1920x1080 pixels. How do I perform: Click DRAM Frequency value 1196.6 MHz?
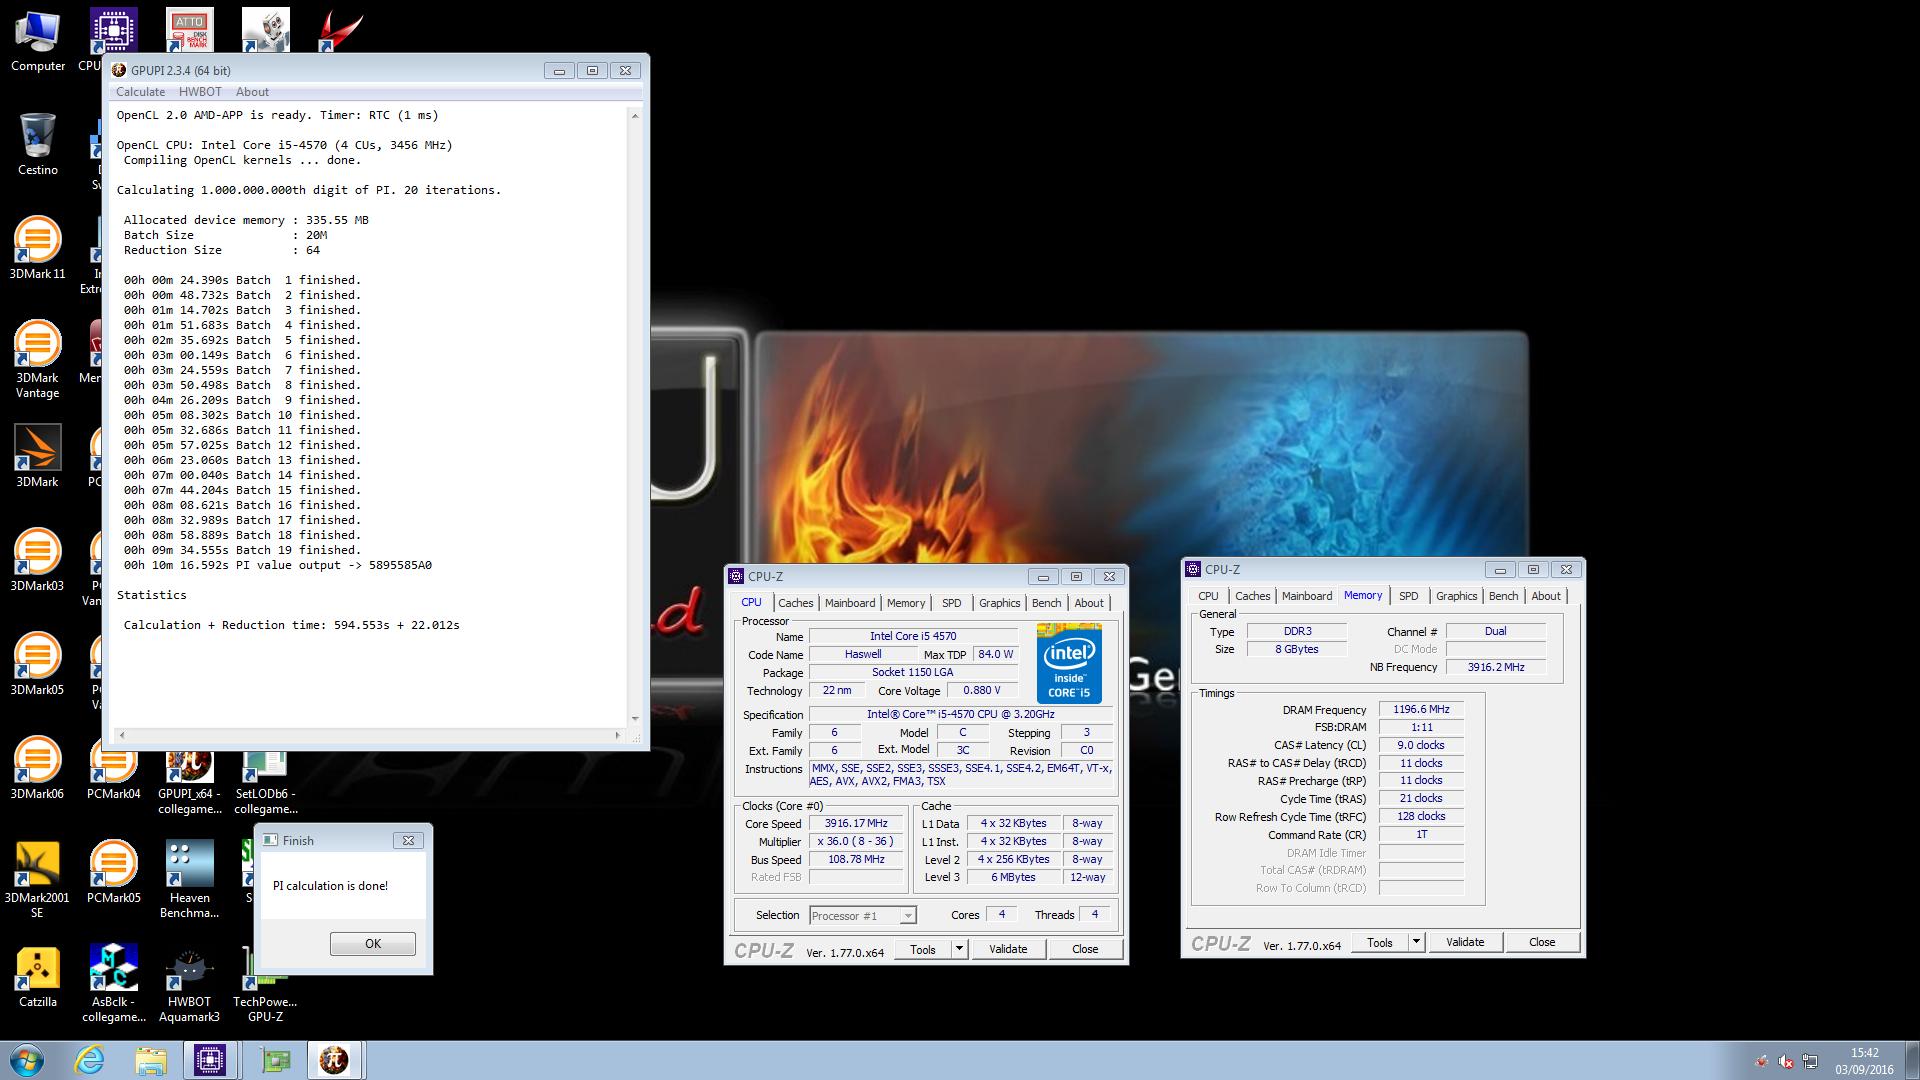(1421, 710)
